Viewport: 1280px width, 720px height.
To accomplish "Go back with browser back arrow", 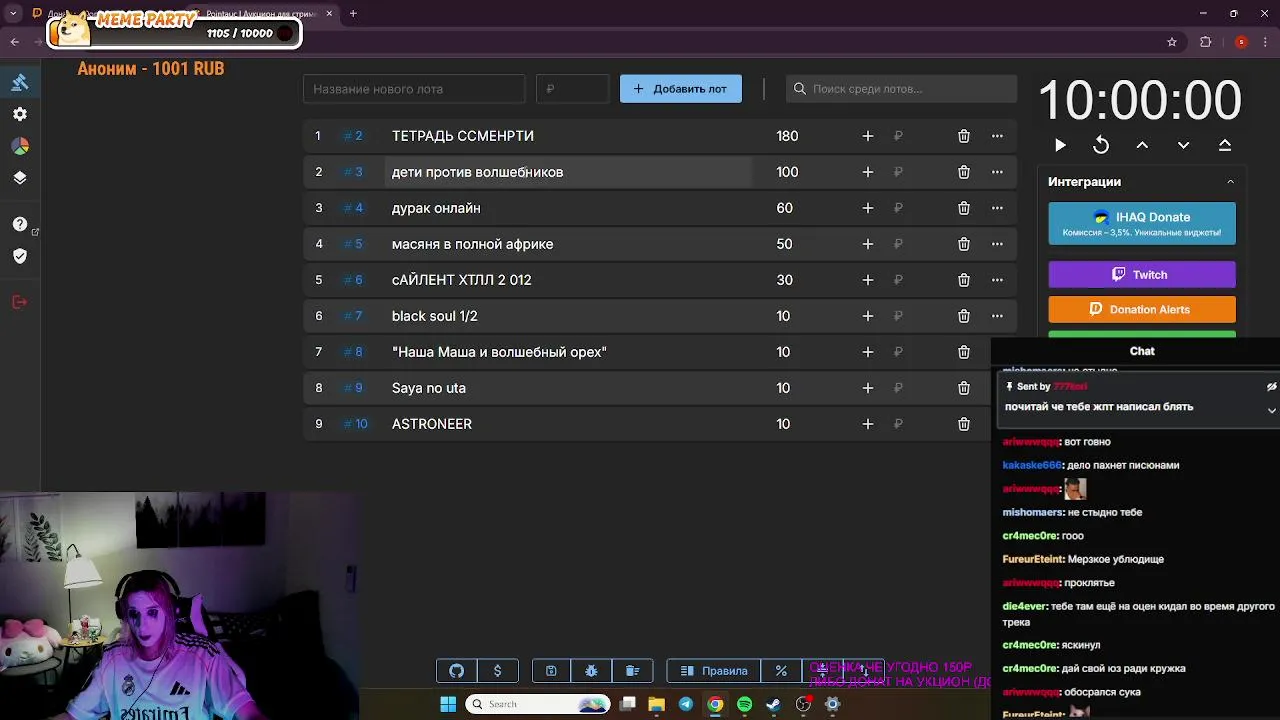I will point(14,42).
